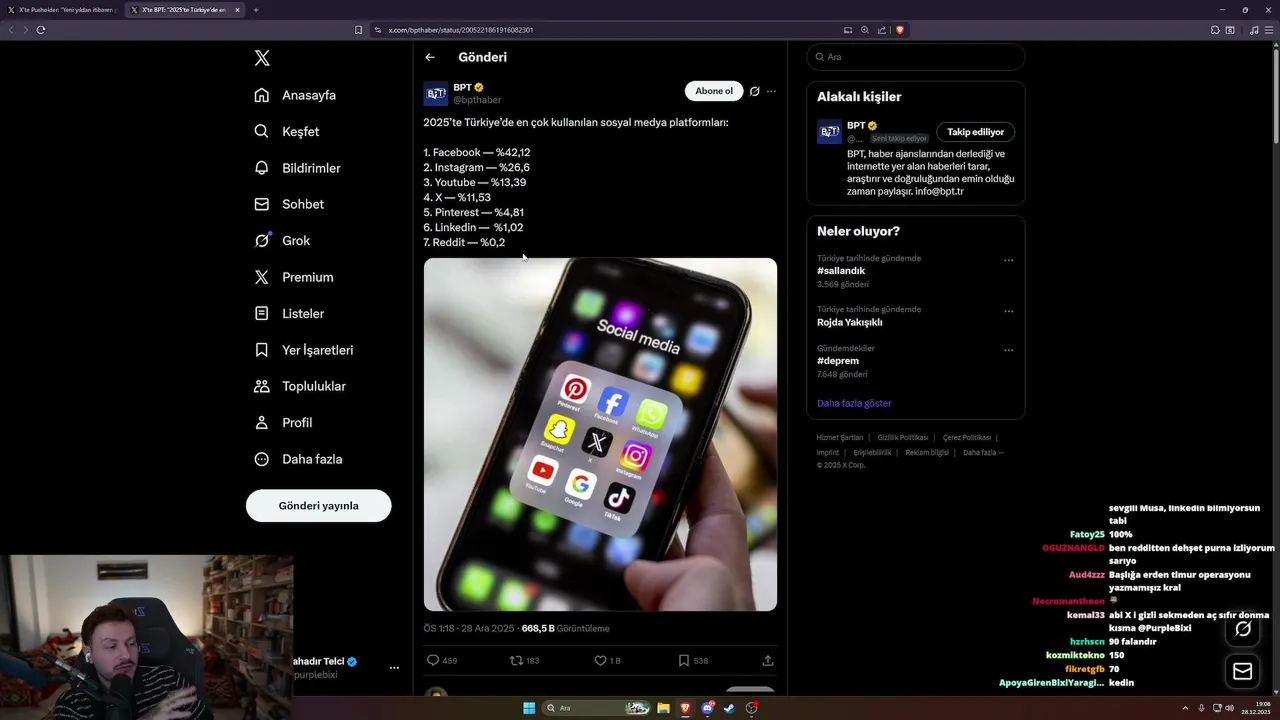
Task: Click Abone ol subscribe button
Action: (714, 91)
